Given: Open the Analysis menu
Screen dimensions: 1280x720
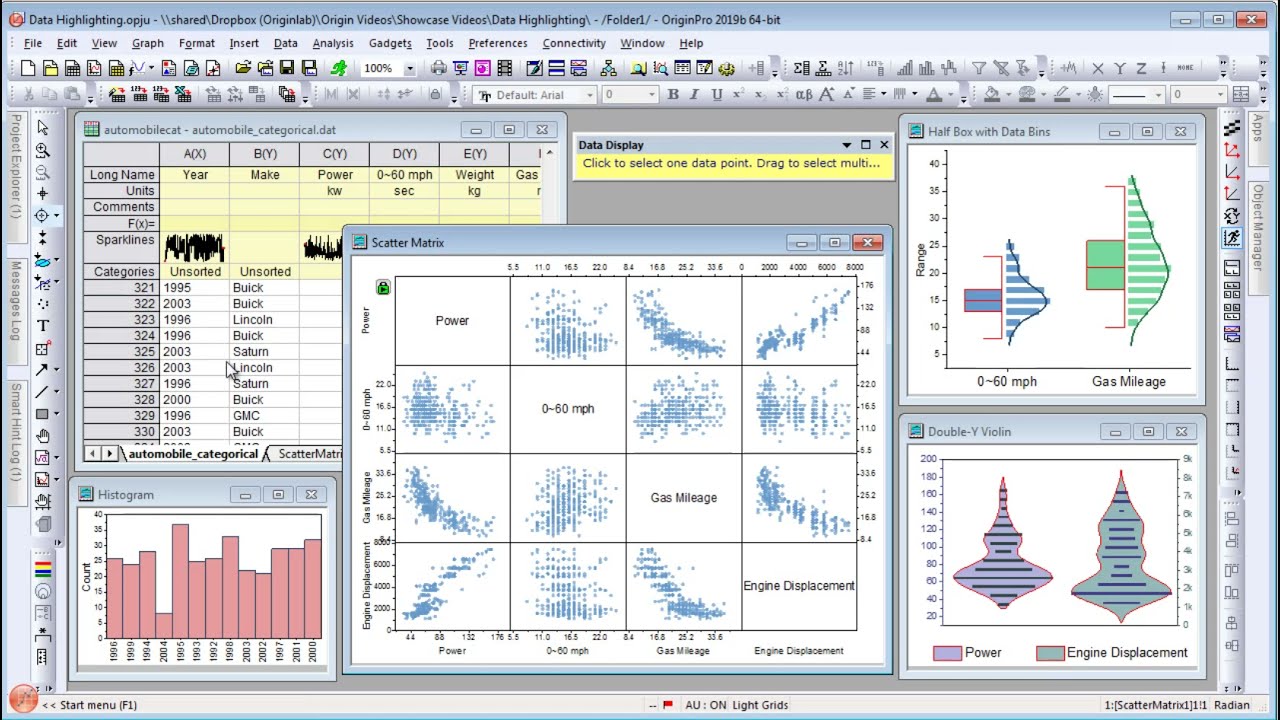Looking at the screenshot, I should (333, 43).
